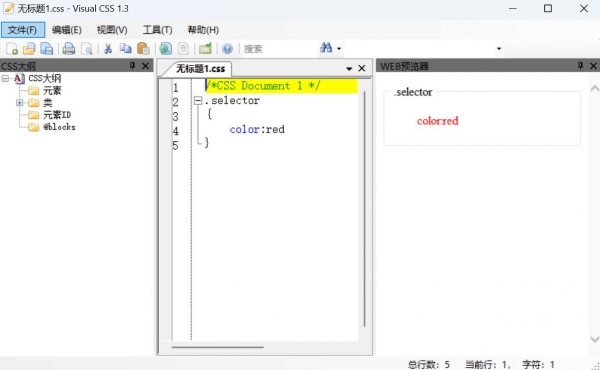Collapse the .selector code fold
The width and height of the screenshot is (600, 370).
pos(198,101)
